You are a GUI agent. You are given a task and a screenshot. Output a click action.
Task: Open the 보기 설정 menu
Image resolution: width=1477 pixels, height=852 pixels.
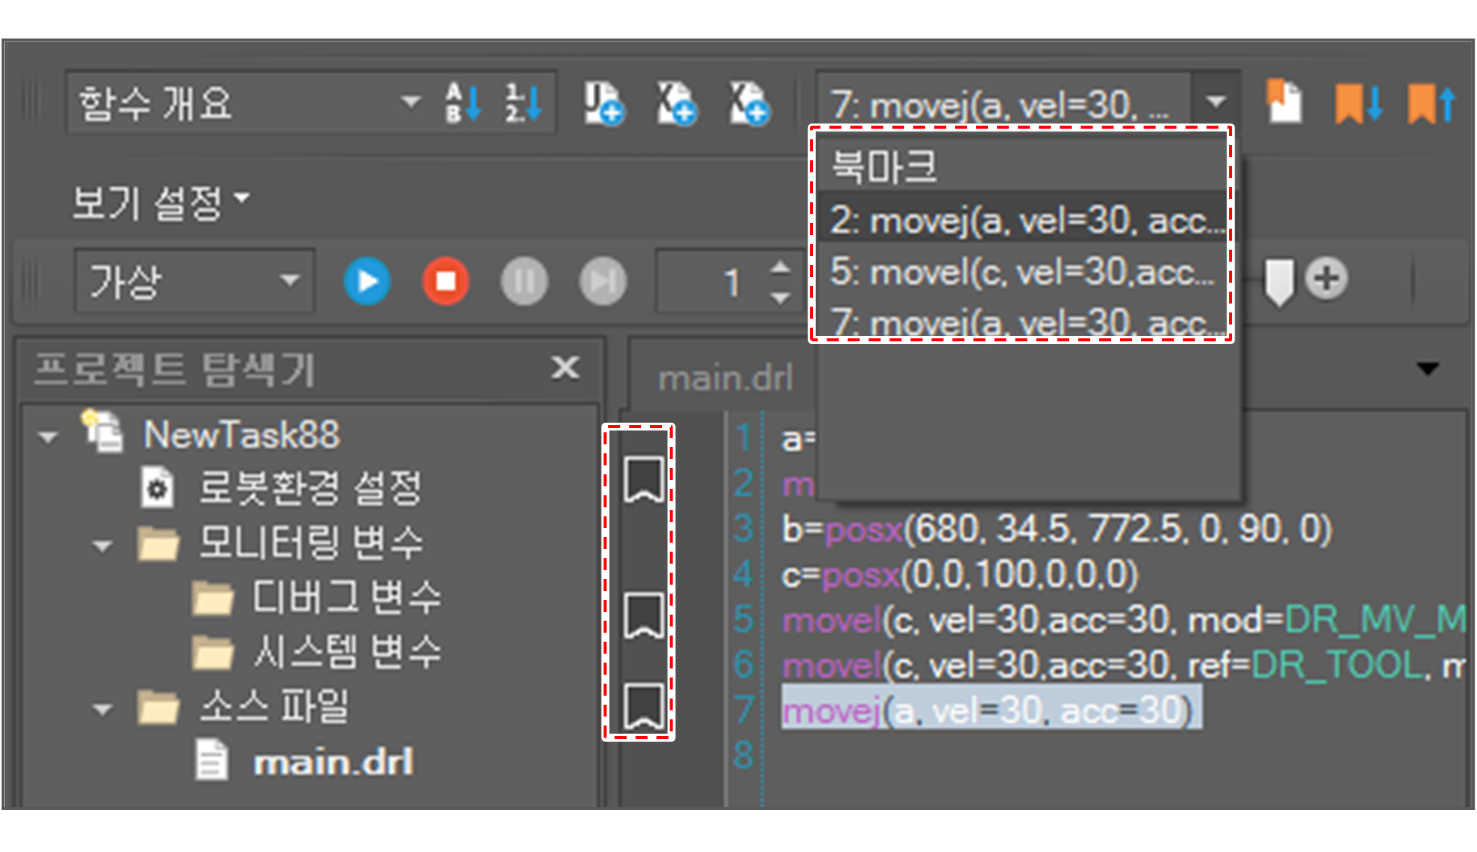[x=160, y=203]
